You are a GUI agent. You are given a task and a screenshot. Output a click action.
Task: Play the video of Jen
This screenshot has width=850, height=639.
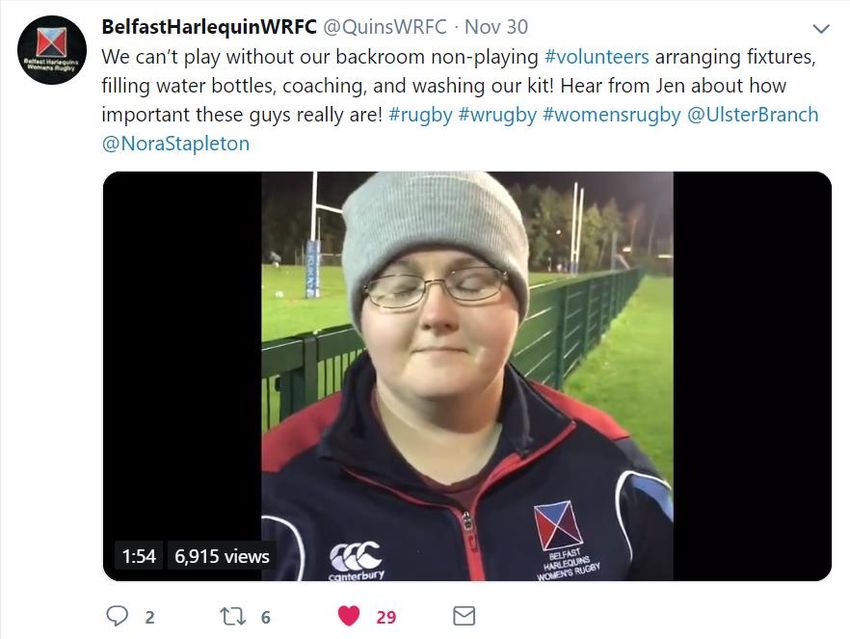pyautogui.click(x=467, y=376)
